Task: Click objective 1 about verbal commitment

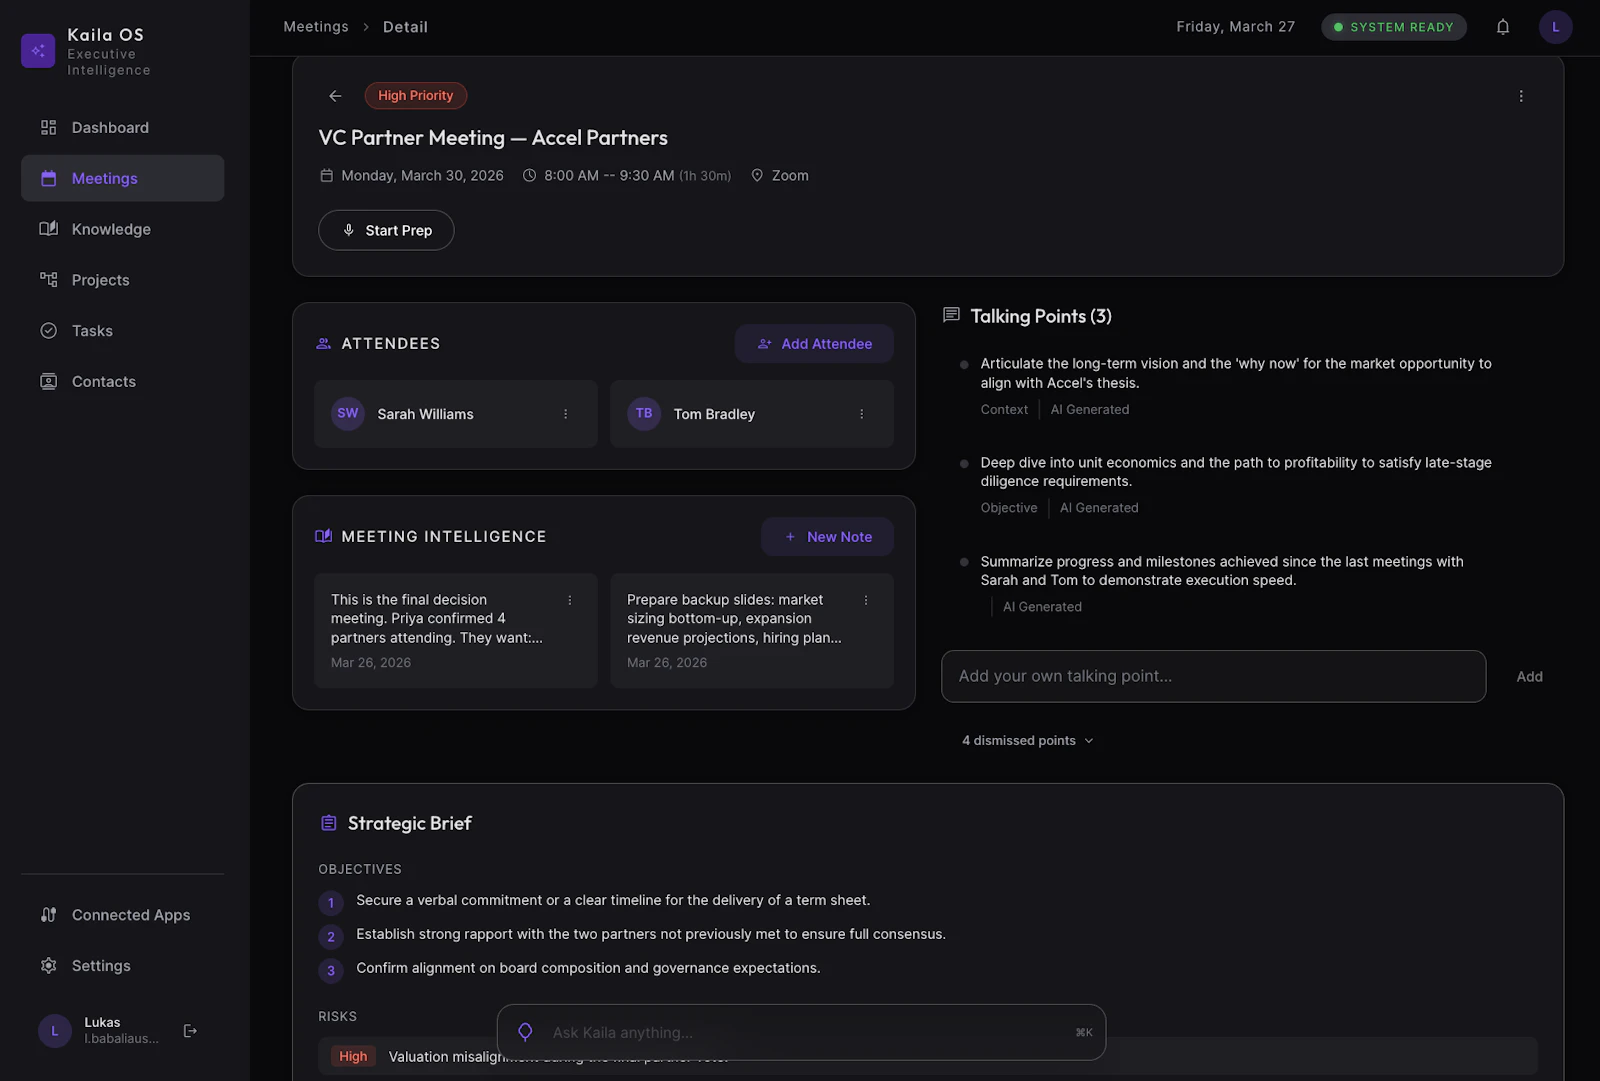Action: coord(613,901)
